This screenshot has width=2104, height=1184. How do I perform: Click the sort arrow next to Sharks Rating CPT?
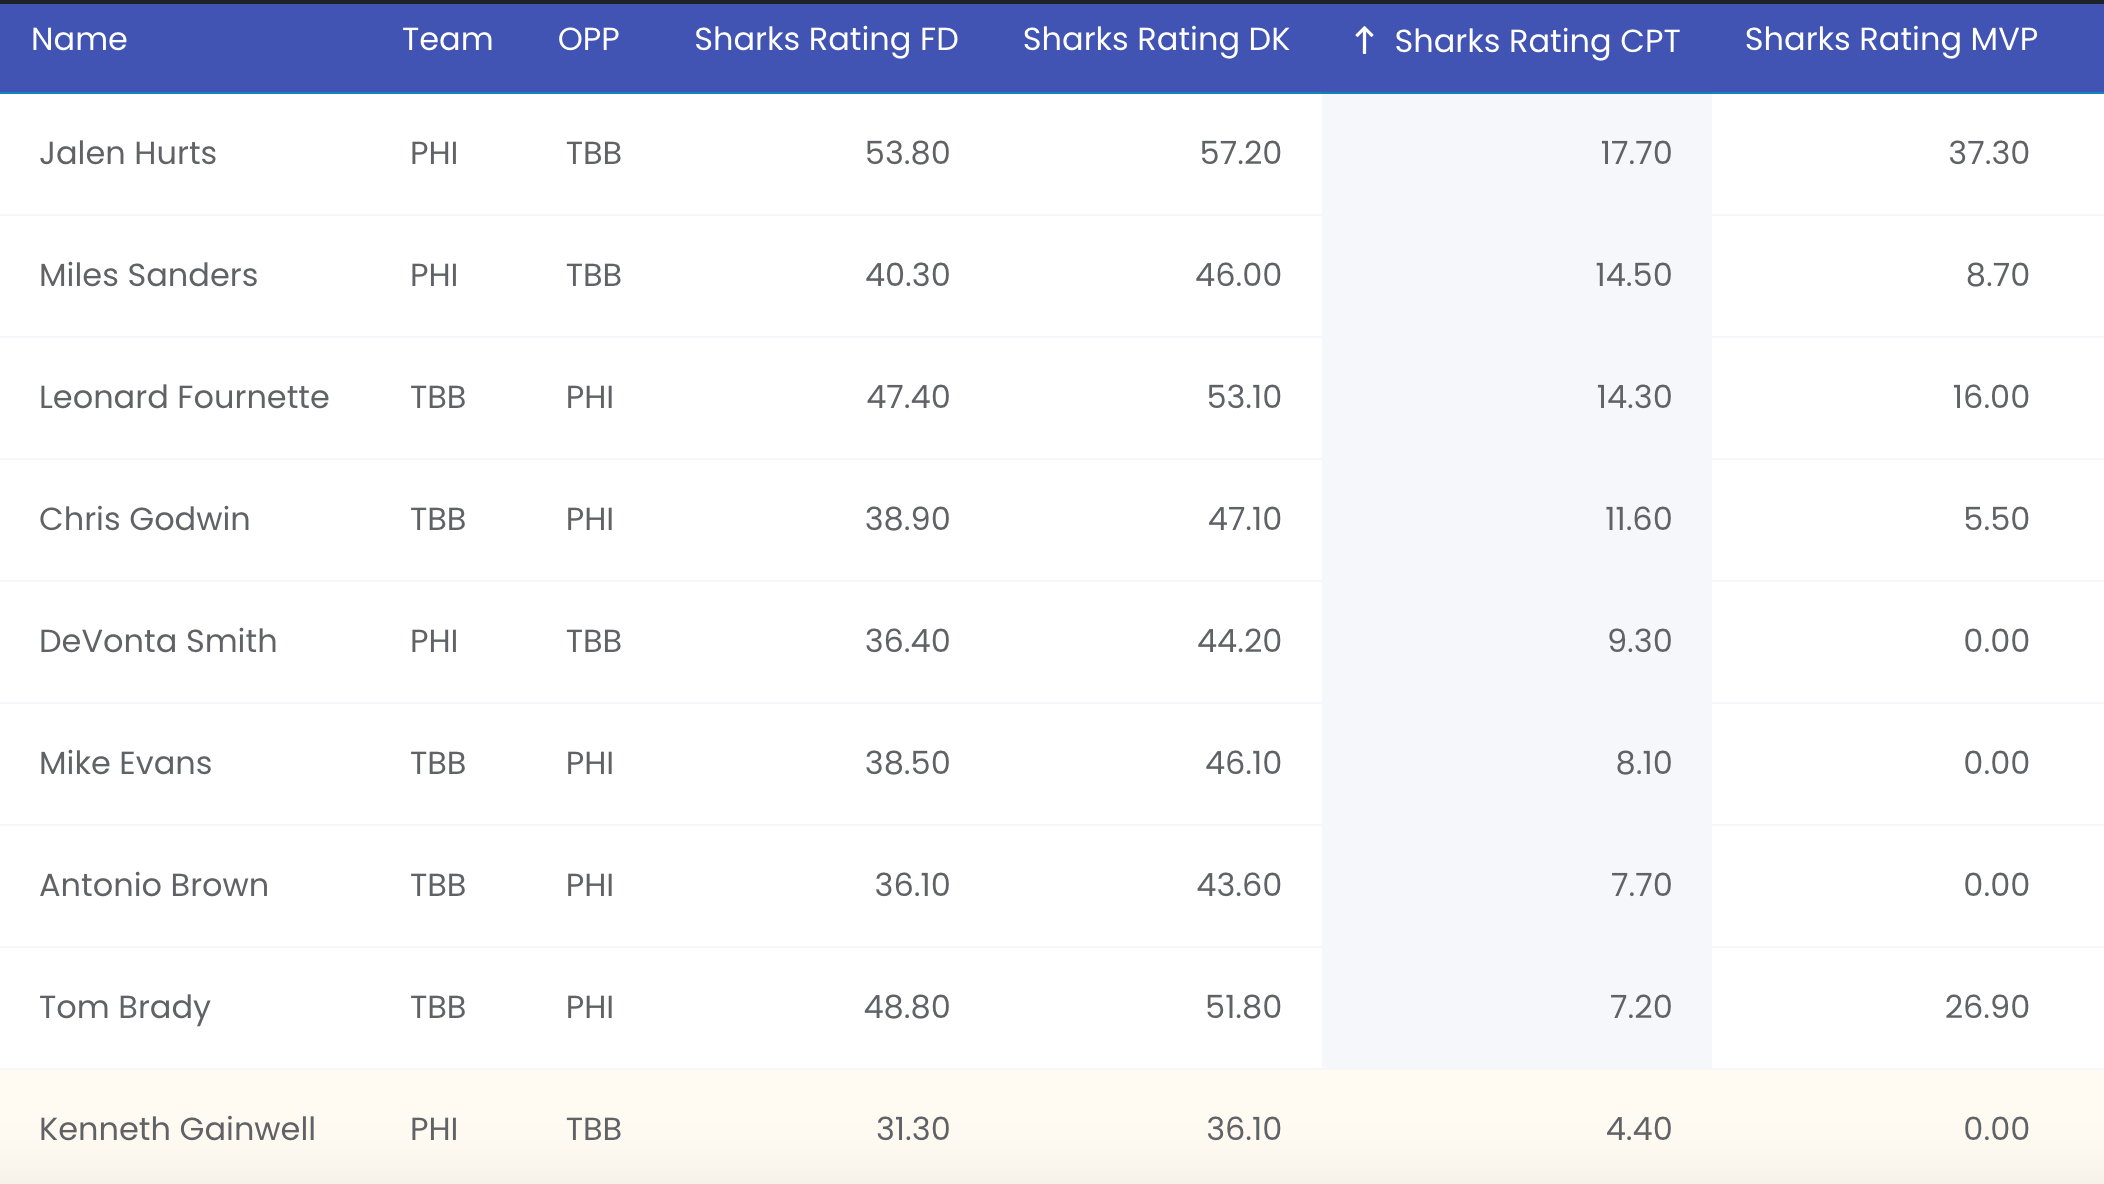tap(1364, 41)
